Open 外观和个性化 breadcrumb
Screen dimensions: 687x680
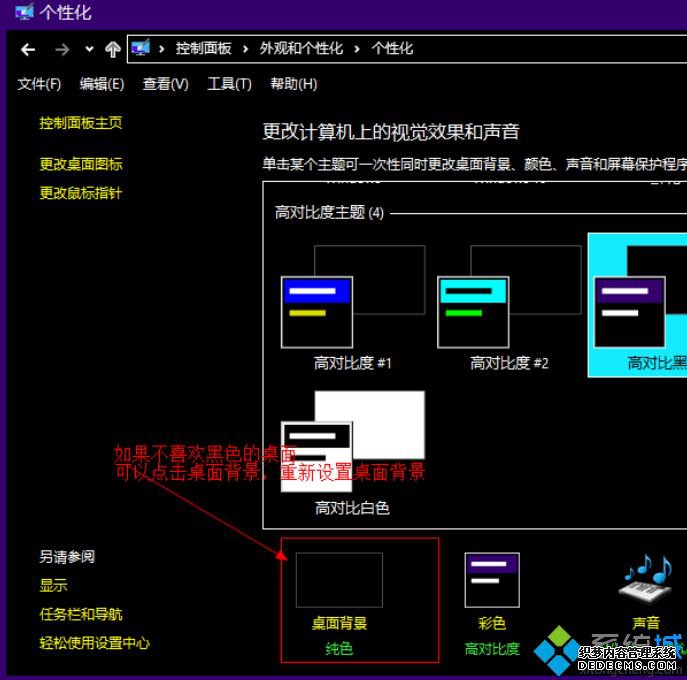(x=301, y=48)
